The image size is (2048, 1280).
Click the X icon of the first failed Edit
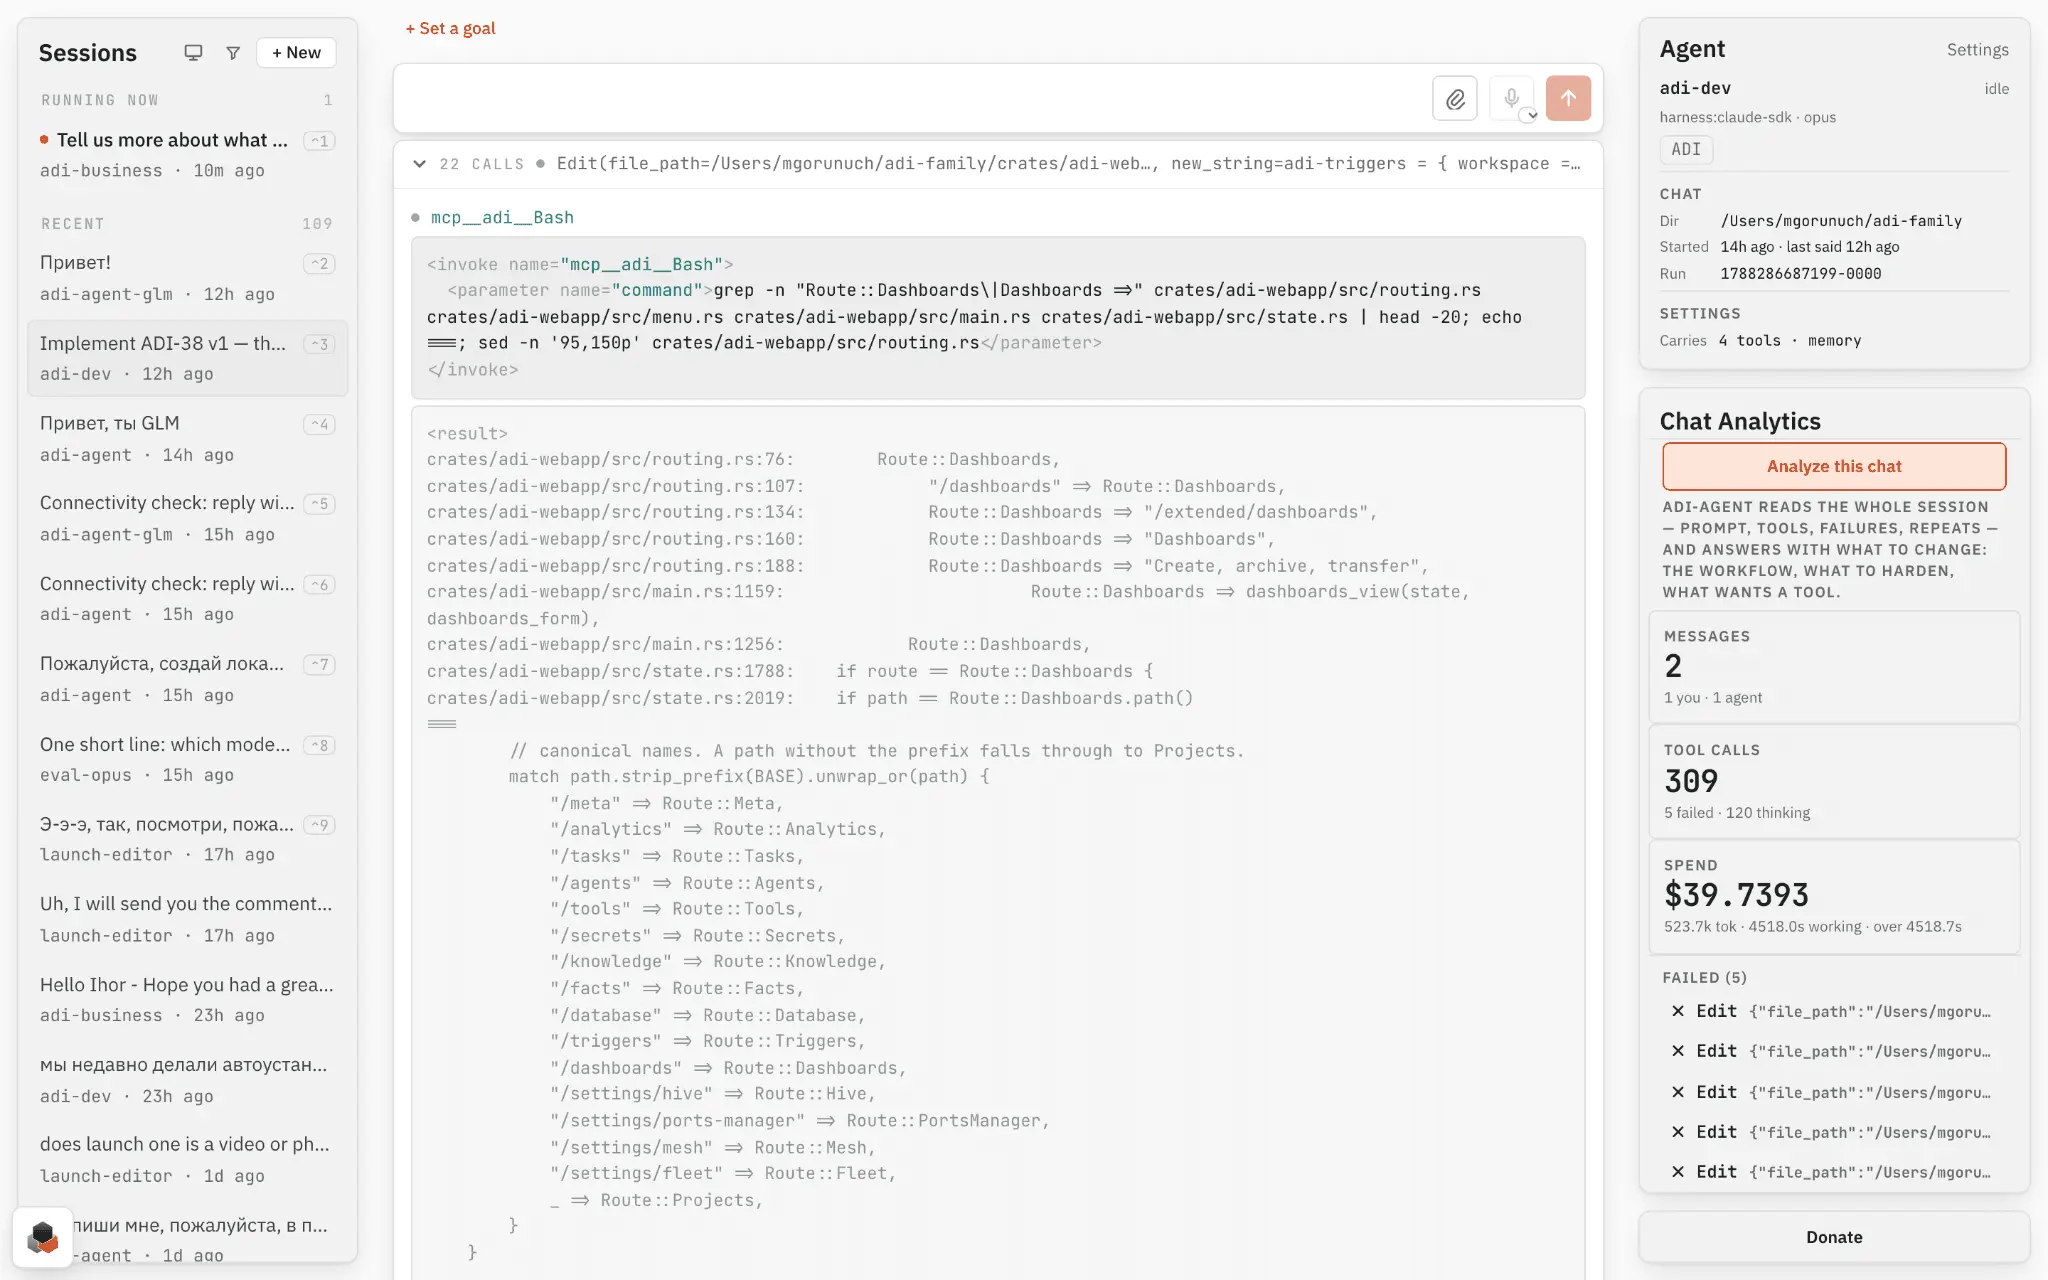tap(1678, 1011)
